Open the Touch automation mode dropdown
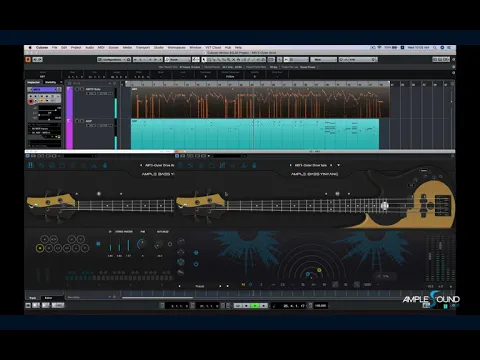This screenshot has width=480, height=360. 178,60
